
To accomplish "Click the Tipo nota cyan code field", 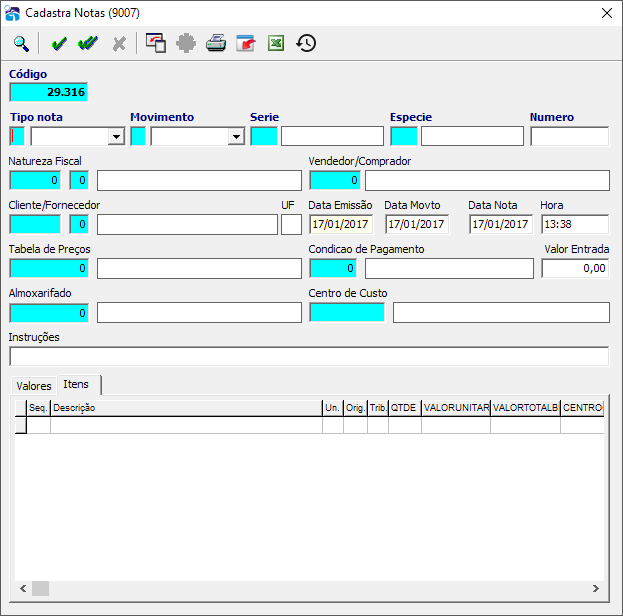I will coord(17,136).
